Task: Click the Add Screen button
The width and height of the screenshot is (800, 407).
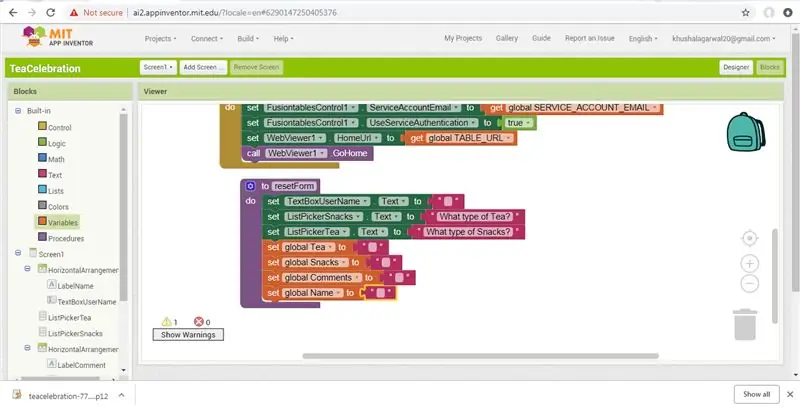Action: (x=203, y=67)
